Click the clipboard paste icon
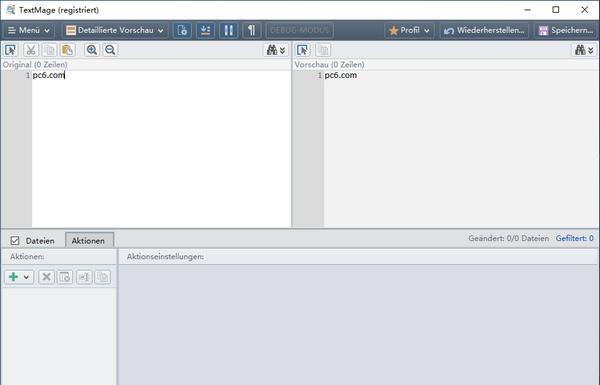Screen dimensions: 600x385 click(x=67, y=50)
